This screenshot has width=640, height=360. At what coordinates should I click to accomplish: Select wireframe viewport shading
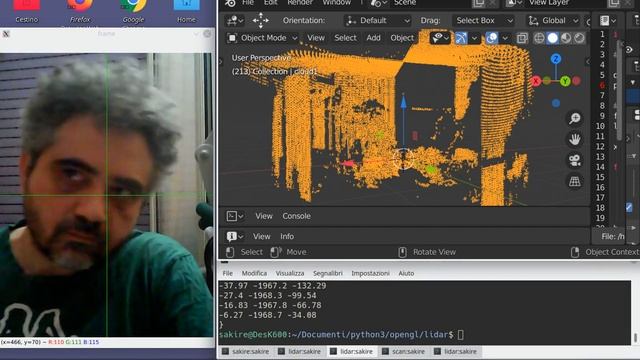[x=539, y=38]
